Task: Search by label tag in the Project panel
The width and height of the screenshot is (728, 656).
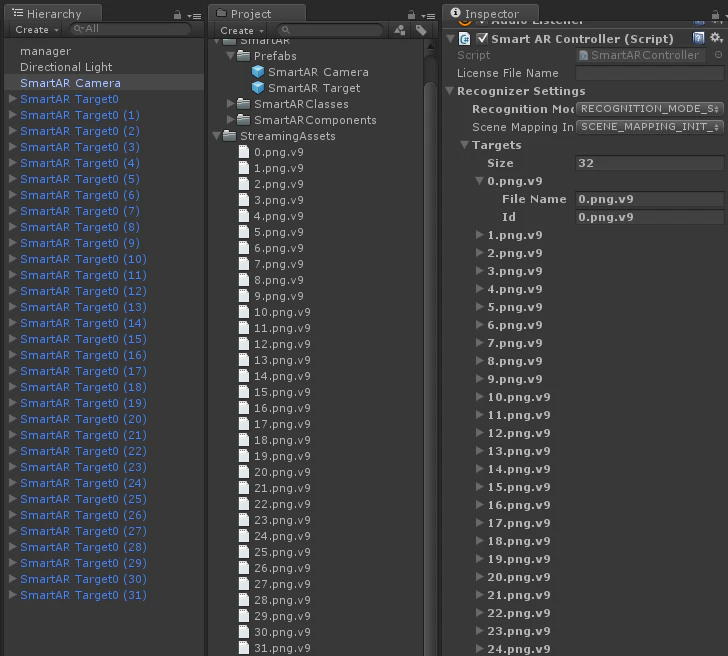Action: click(x=421, y=30)
